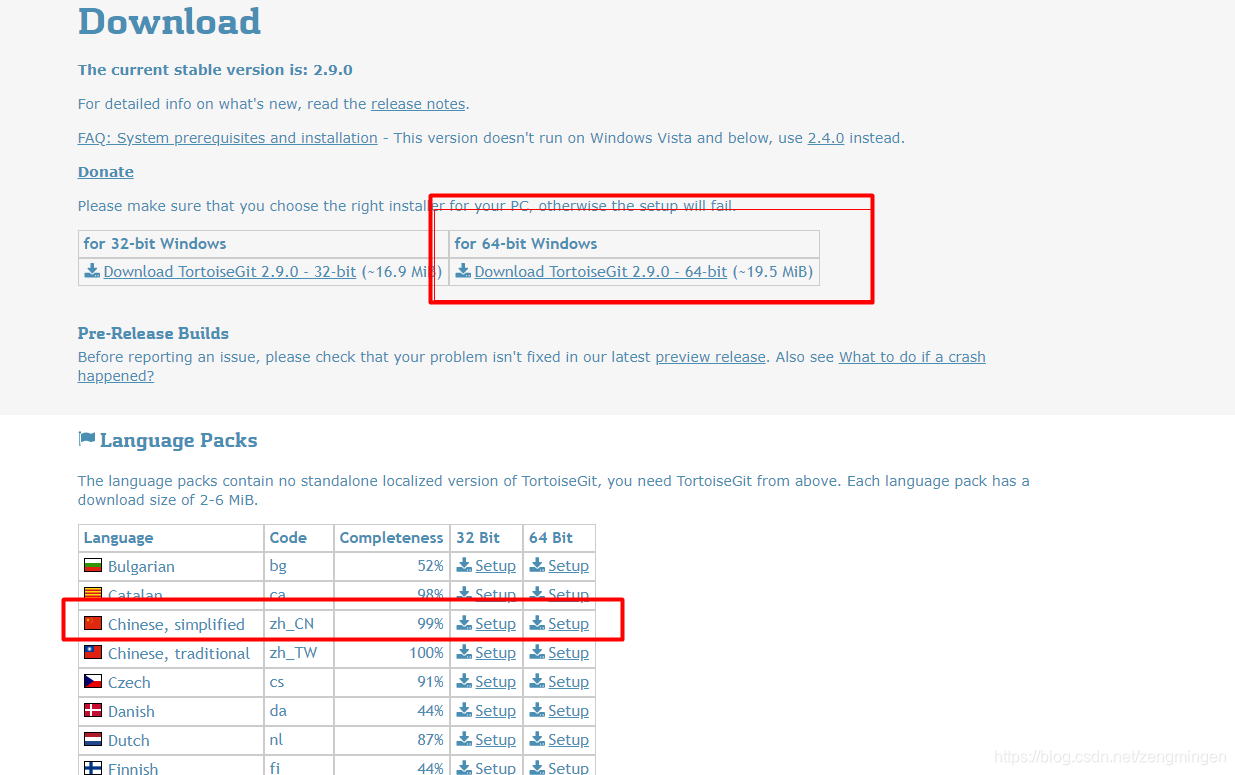Download Chinese traditional 32 Bit Setup
Screen dimensions: 1235x775
click(x=495, y=653)
